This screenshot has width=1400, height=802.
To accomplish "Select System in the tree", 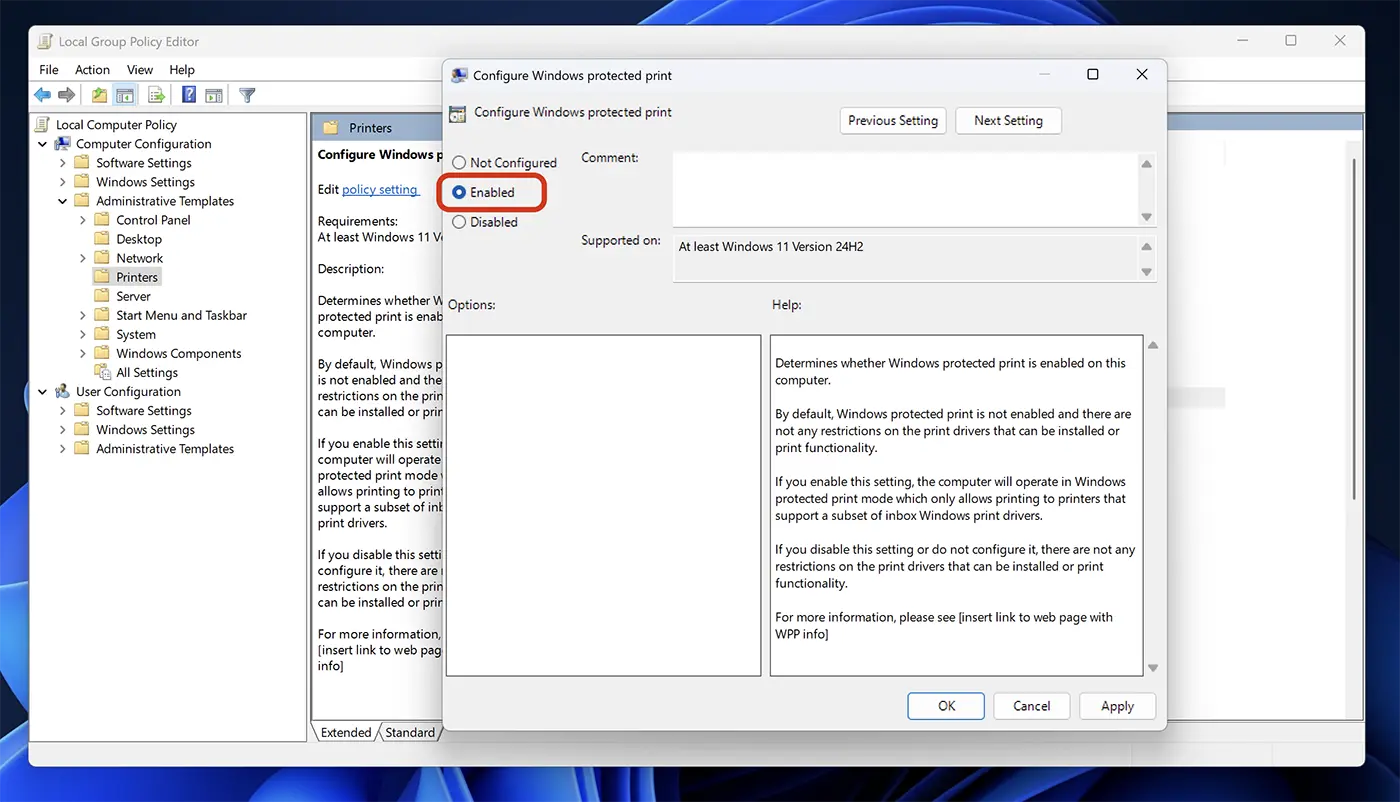I will pyautogui.click(x=136, y=335).
